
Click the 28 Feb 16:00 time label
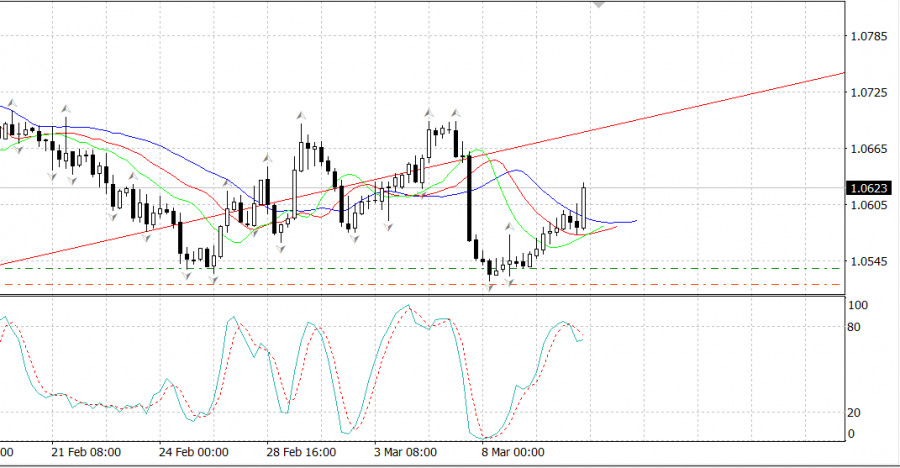tap(301, 452)
